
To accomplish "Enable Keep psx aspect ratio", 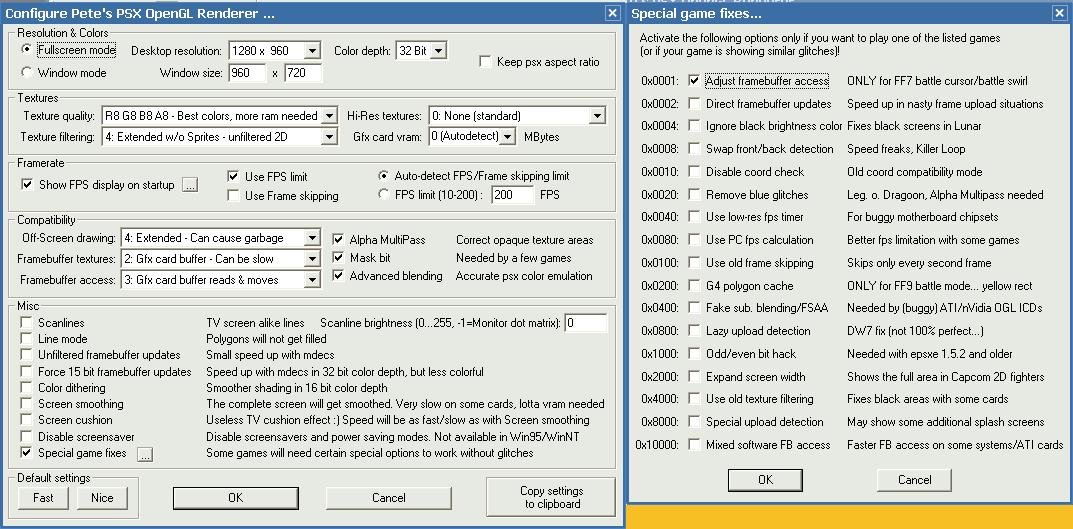I will (485, 62).
